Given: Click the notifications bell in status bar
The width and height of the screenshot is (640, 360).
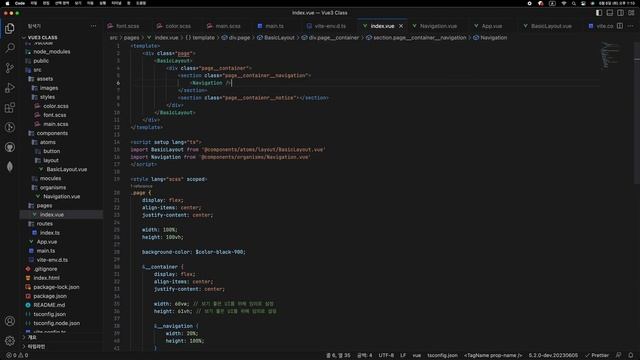Looking at the screenshot, I should click(x=631, y=355).
